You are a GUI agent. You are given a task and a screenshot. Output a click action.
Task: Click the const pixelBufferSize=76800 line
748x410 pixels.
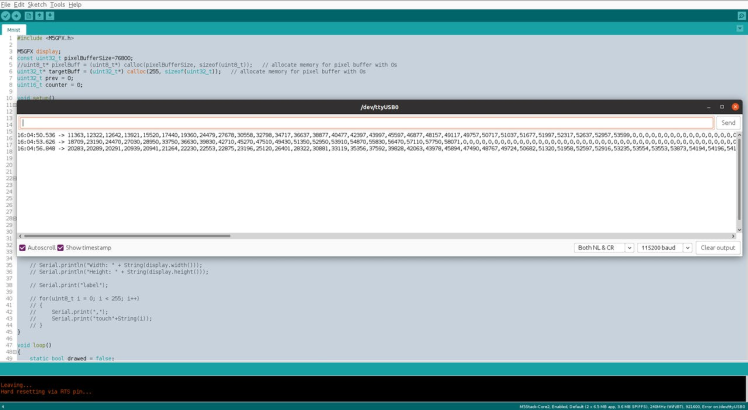(75, 58)
